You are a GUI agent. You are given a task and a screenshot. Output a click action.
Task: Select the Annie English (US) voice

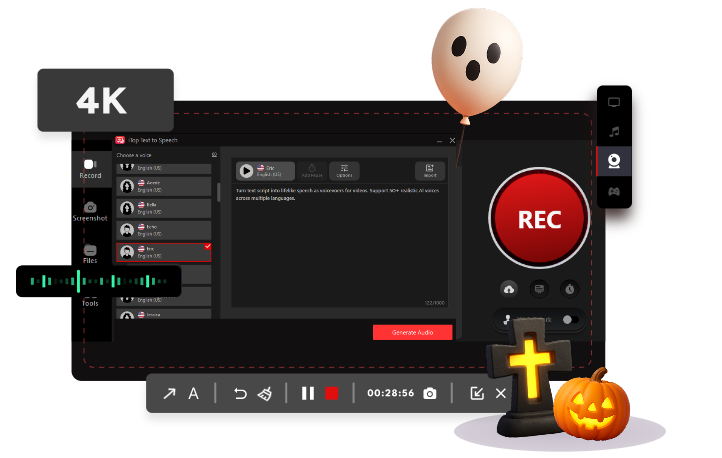tap(164, 186)
